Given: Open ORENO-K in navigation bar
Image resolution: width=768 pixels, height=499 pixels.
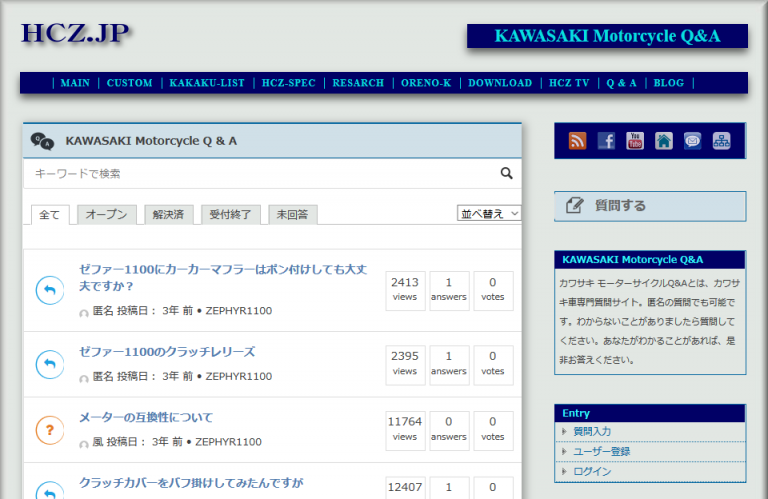Looking at the screenshot, I should [x=426, y=83].
